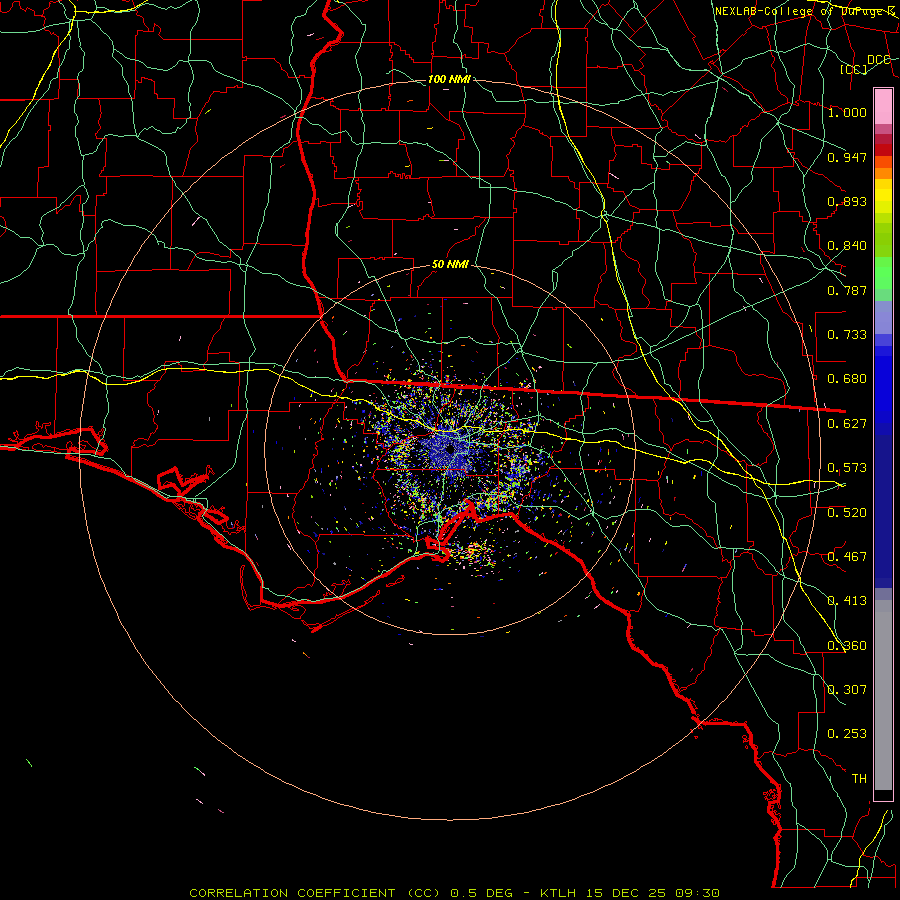Click the 0.360 scale value
Image resolution: width=900 pixels, height=900 pixels.
coord(847,646)
